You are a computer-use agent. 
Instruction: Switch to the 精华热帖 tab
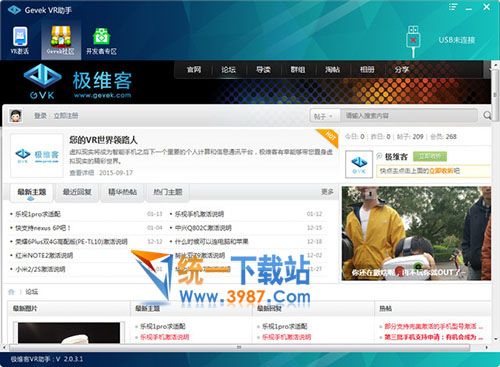(122, 192)
